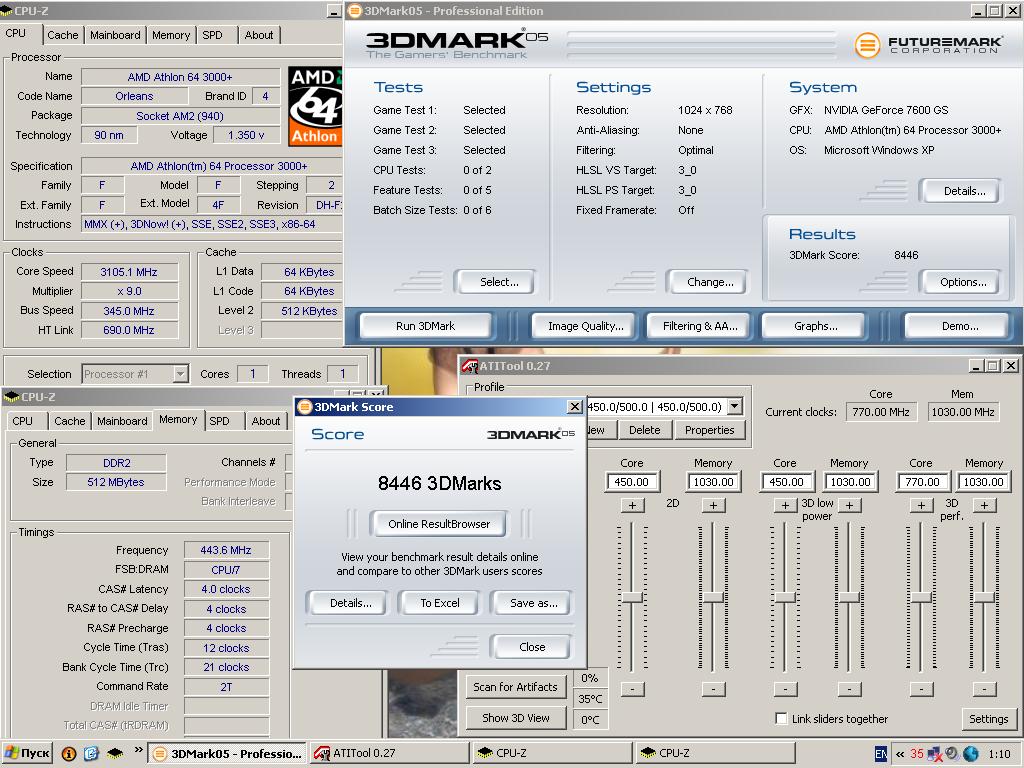
Task: Decrease 3D low power Core with minus
Action: pos(785,689)
